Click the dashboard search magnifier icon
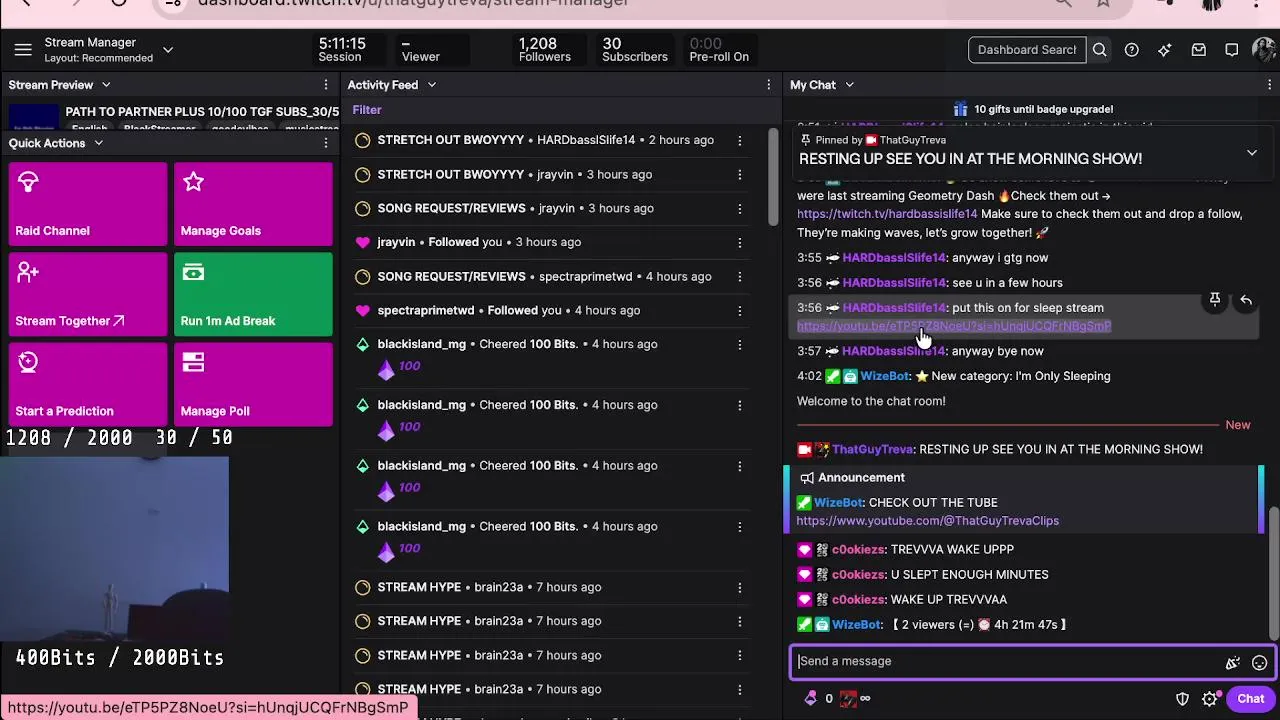The image size is (1280, 720). click(1099, 50)
